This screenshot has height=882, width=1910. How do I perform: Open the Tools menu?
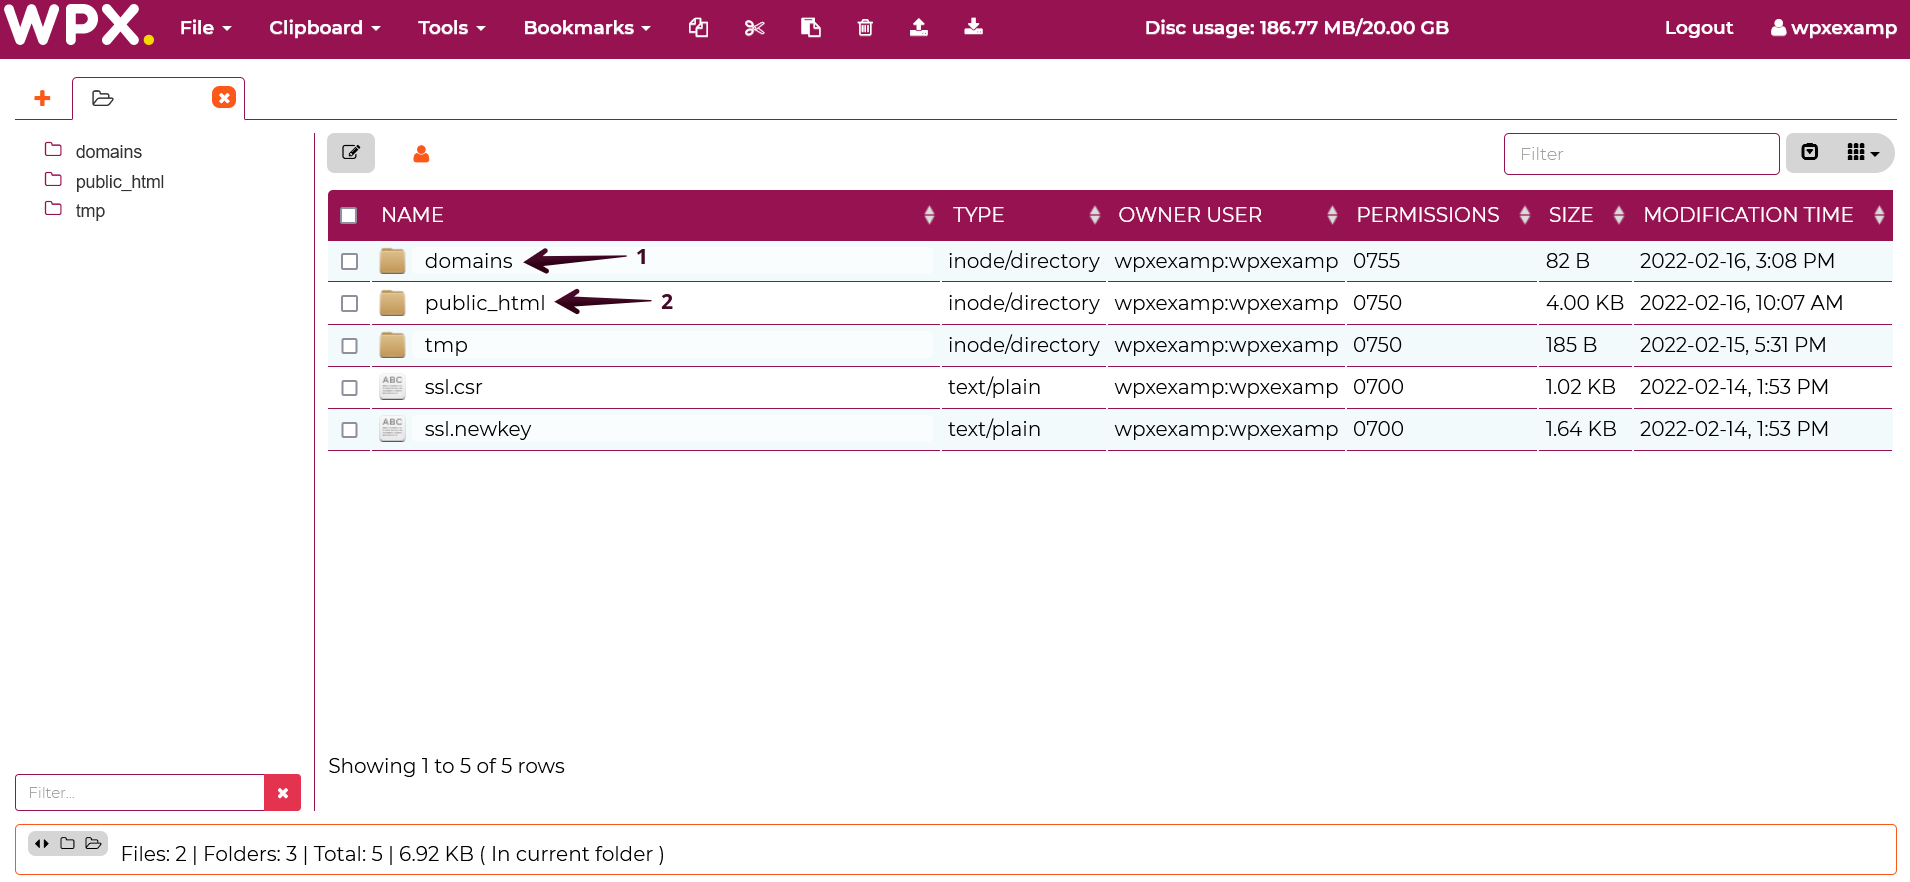click(x=451, y=28)
